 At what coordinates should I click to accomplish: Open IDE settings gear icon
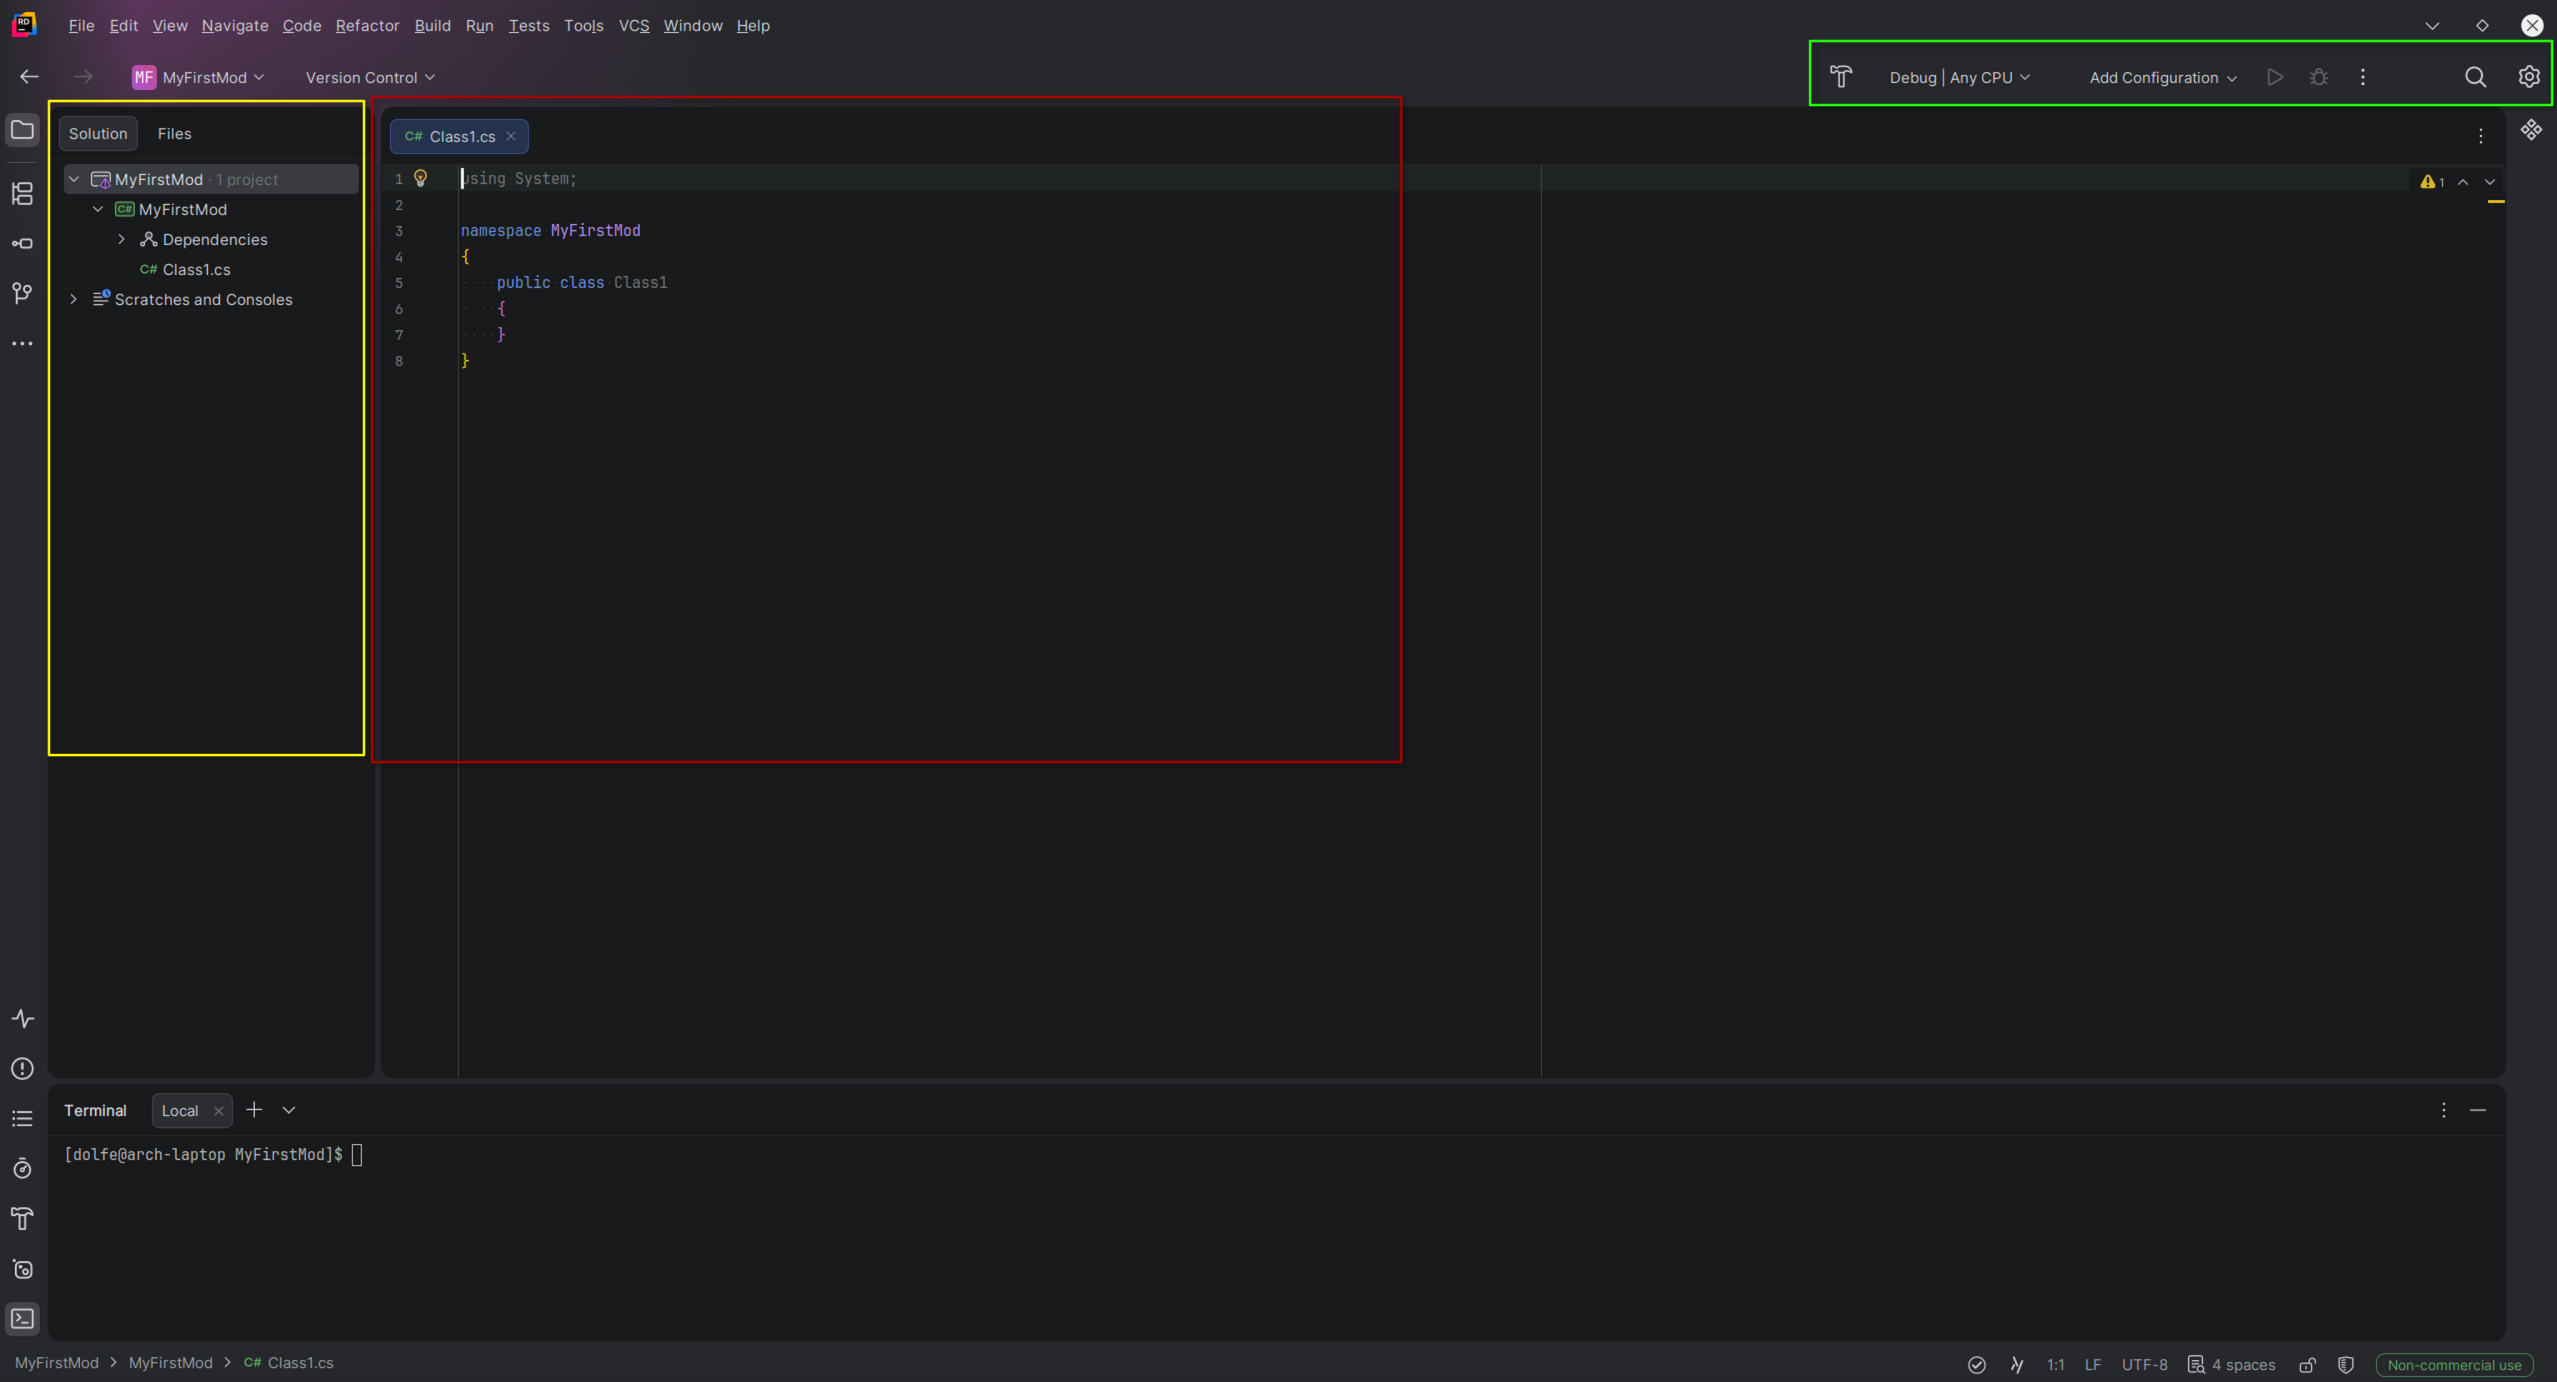(2529, 77)
